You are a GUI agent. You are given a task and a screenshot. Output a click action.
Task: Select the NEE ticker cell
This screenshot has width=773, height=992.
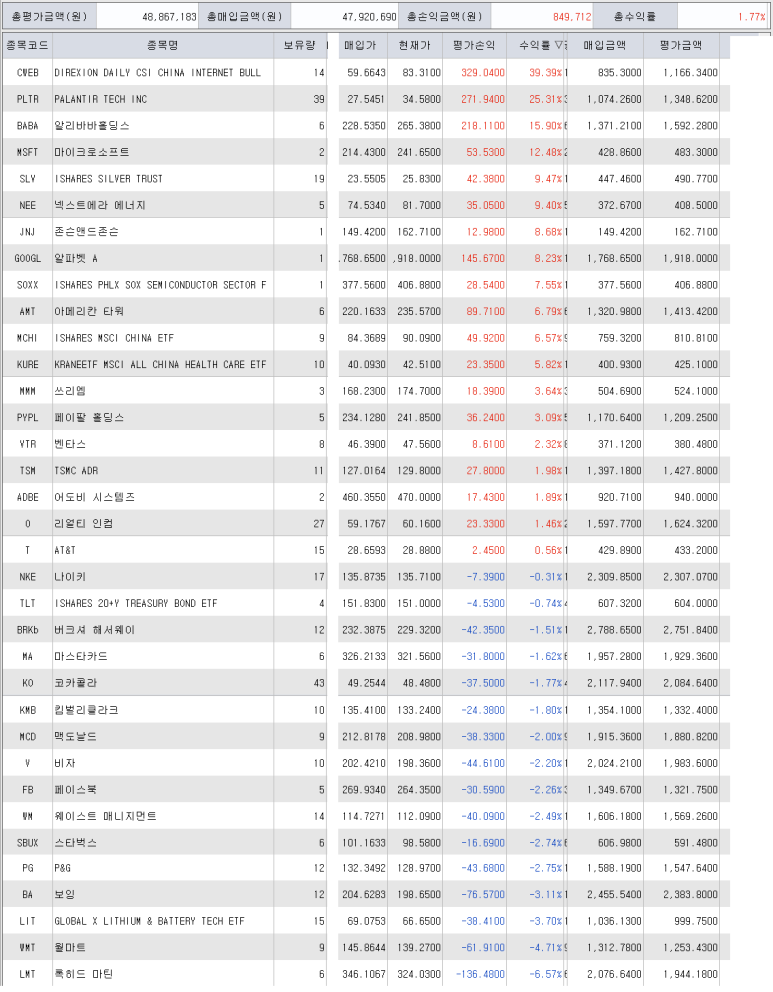pos(27,206)
